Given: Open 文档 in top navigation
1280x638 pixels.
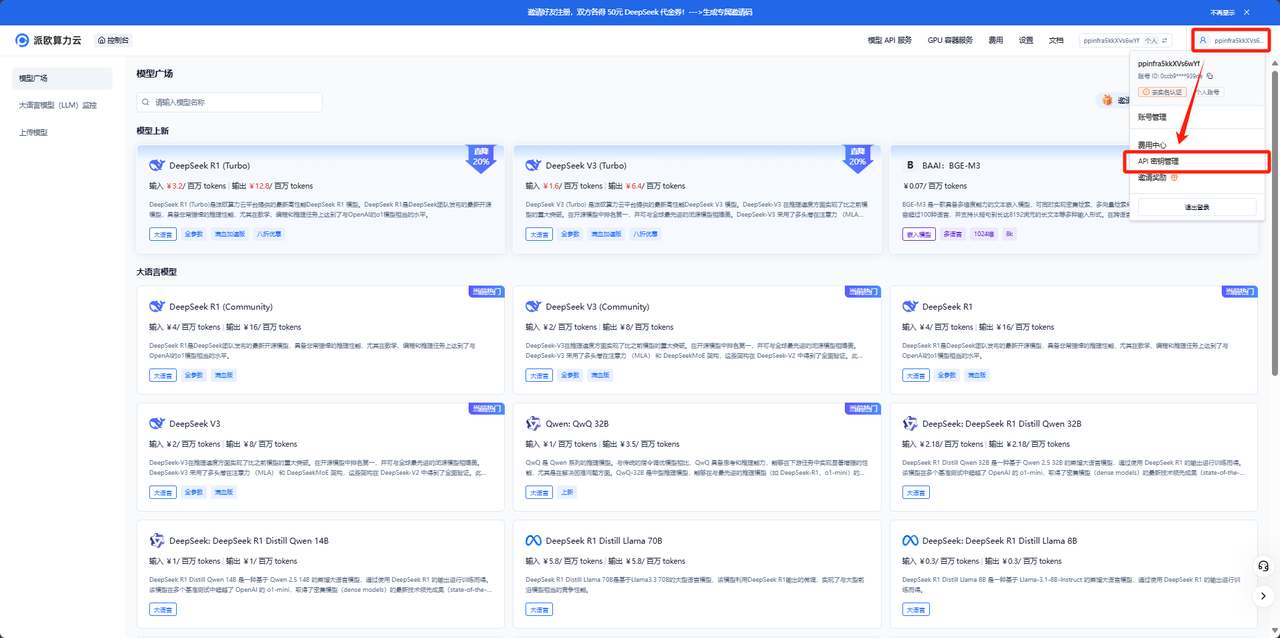Looking at the screenshot, I should (1056, 40).
